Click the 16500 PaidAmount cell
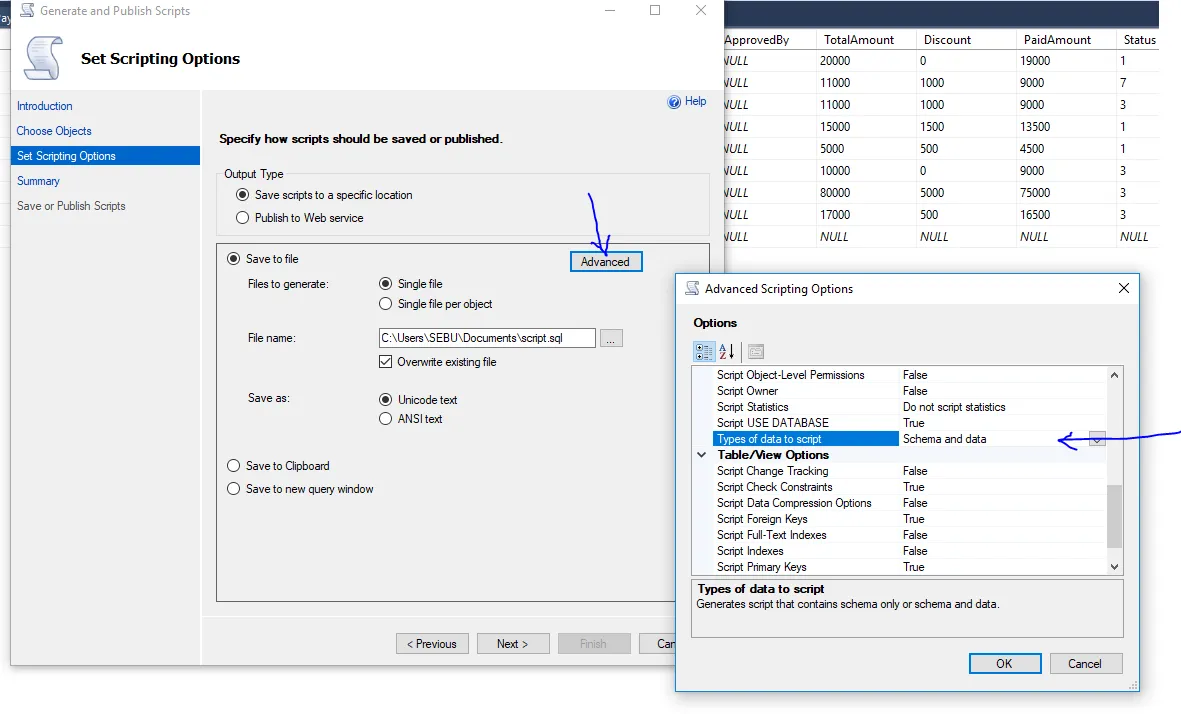This screenshot has height=714, width=1181. pos(1066,215)
